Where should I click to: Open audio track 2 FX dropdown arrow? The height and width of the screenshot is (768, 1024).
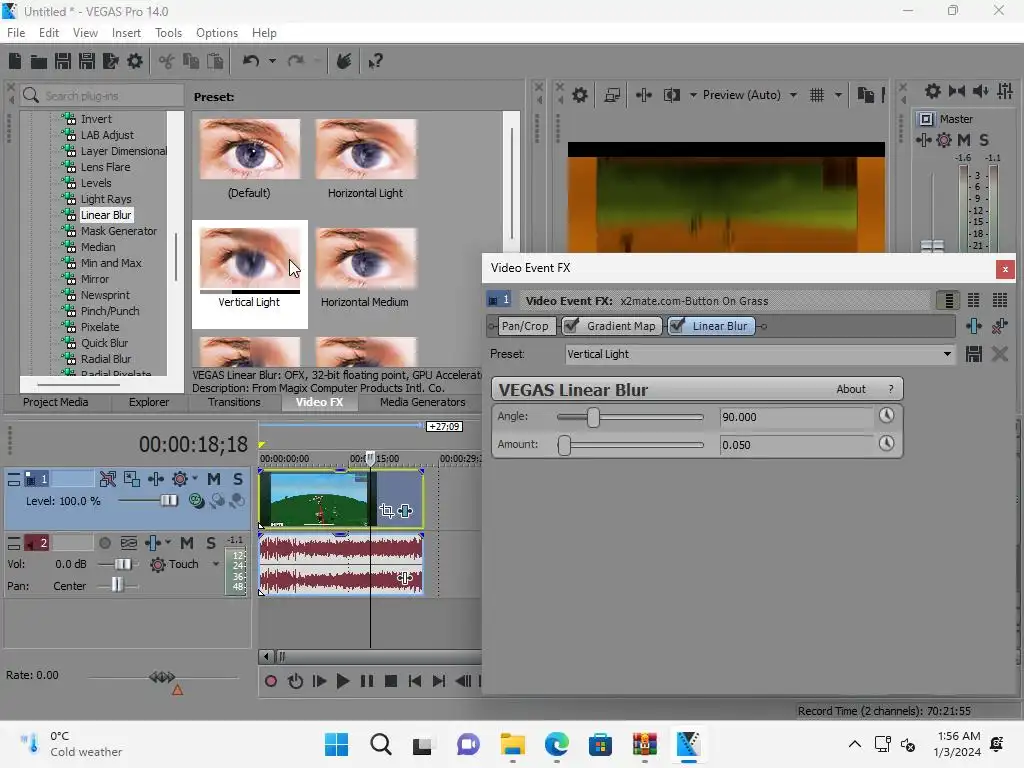click(x=168, y=543)
